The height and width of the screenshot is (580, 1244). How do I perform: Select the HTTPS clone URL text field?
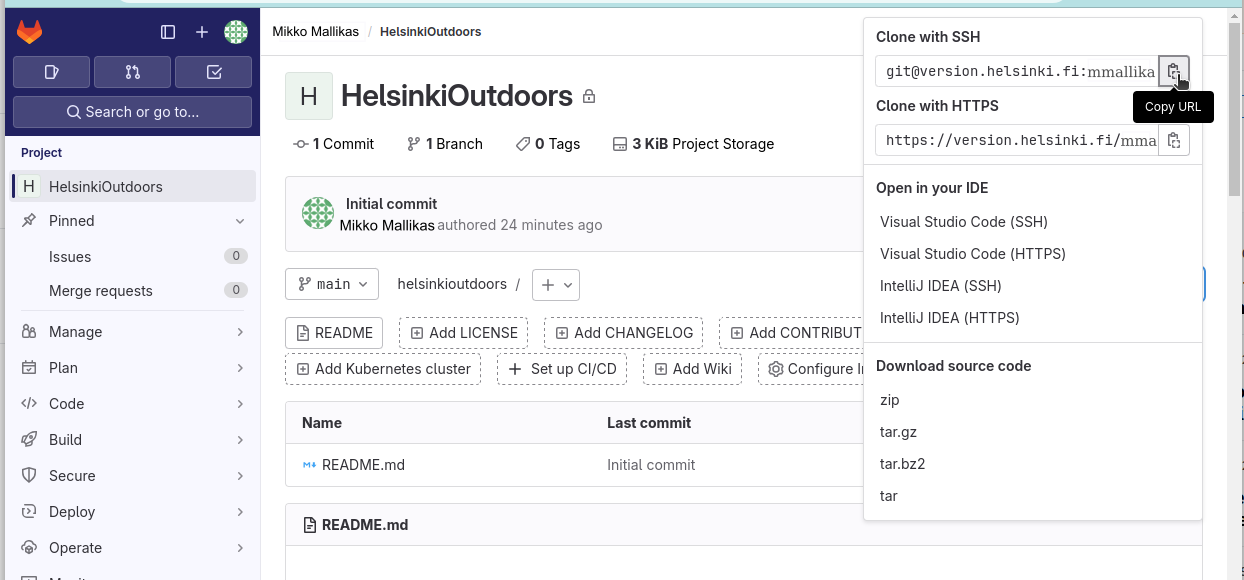[x=1017, y=140]
